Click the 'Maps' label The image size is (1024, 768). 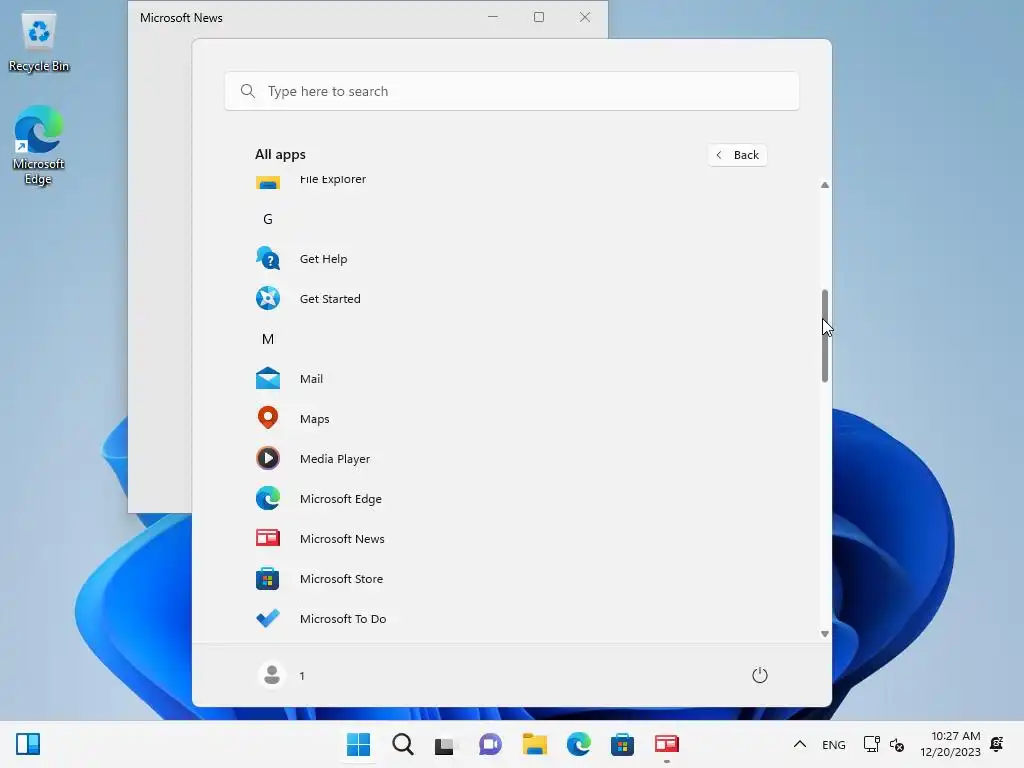(x=314, y=419)
